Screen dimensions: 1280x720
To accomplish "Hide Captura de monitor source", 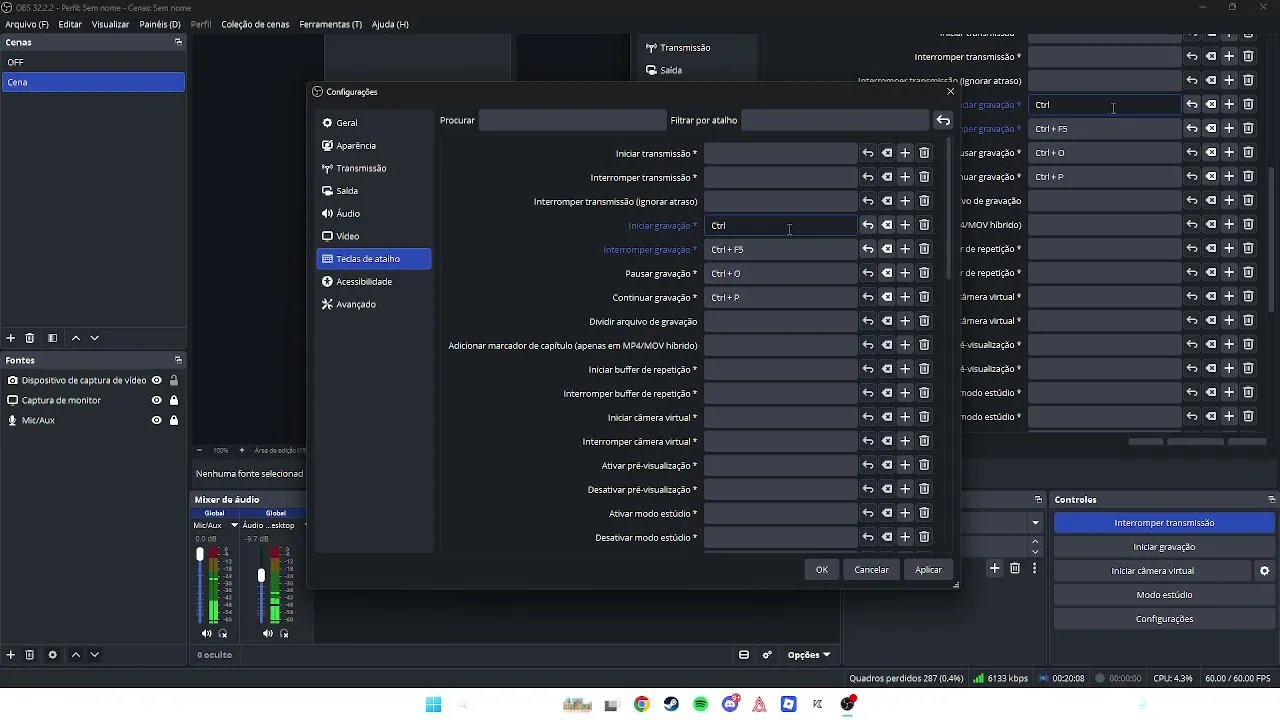I will click(x=157, y=400).
